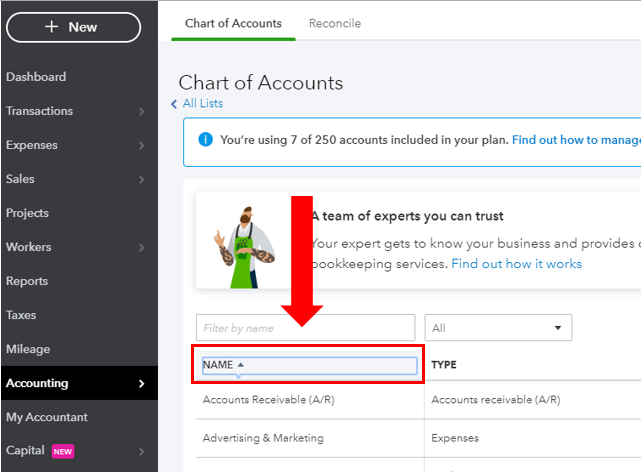This screenshot has width=641, height=472.
Task: Expand the Capital submenu chevron
Action: click(141, 452)
